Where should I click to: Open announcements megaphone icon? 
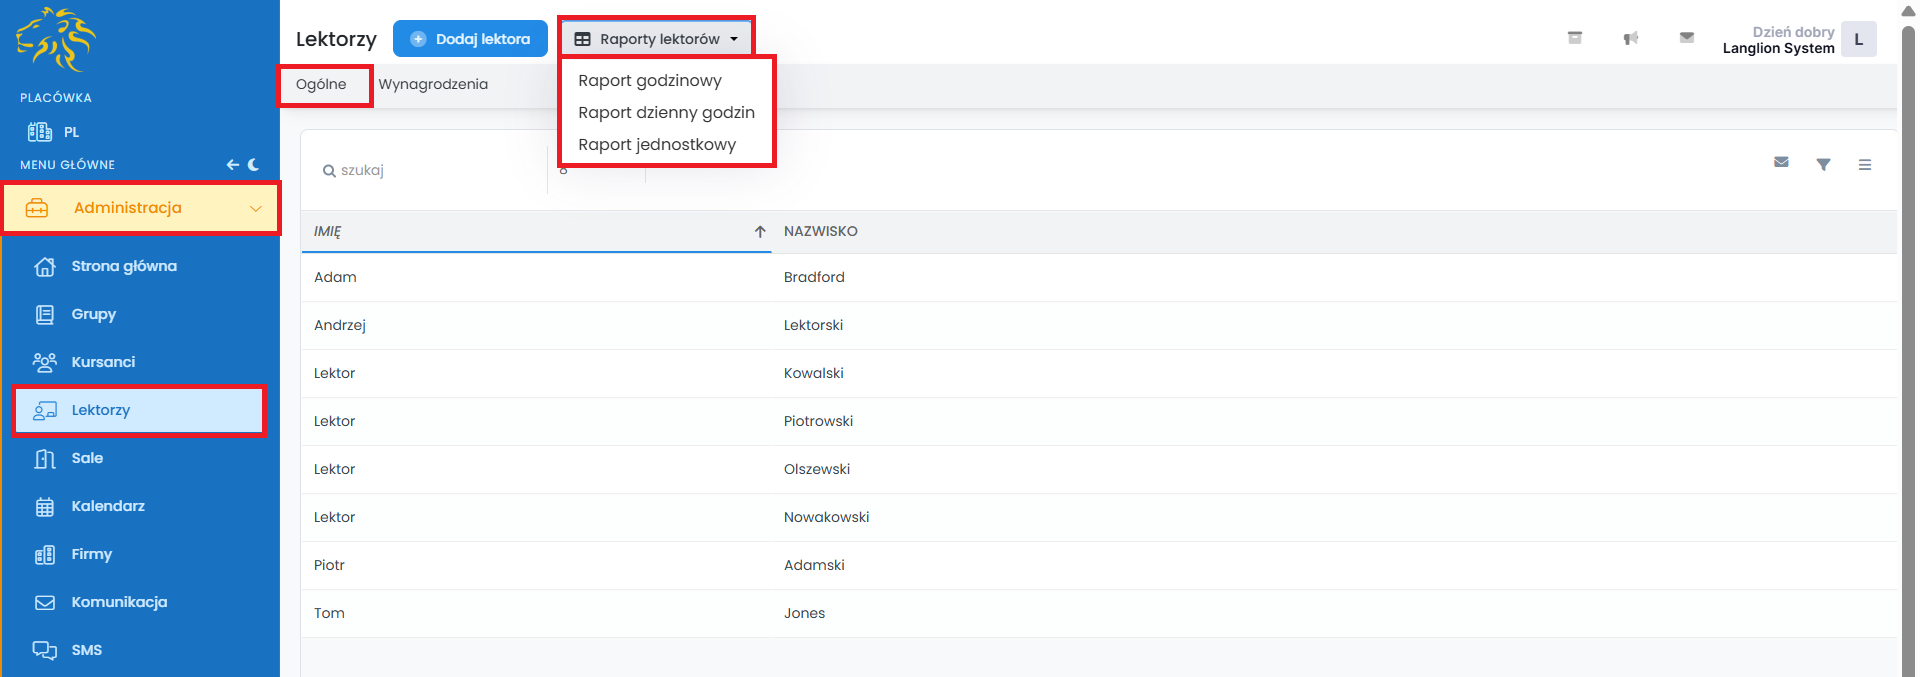pos(1630,38)
